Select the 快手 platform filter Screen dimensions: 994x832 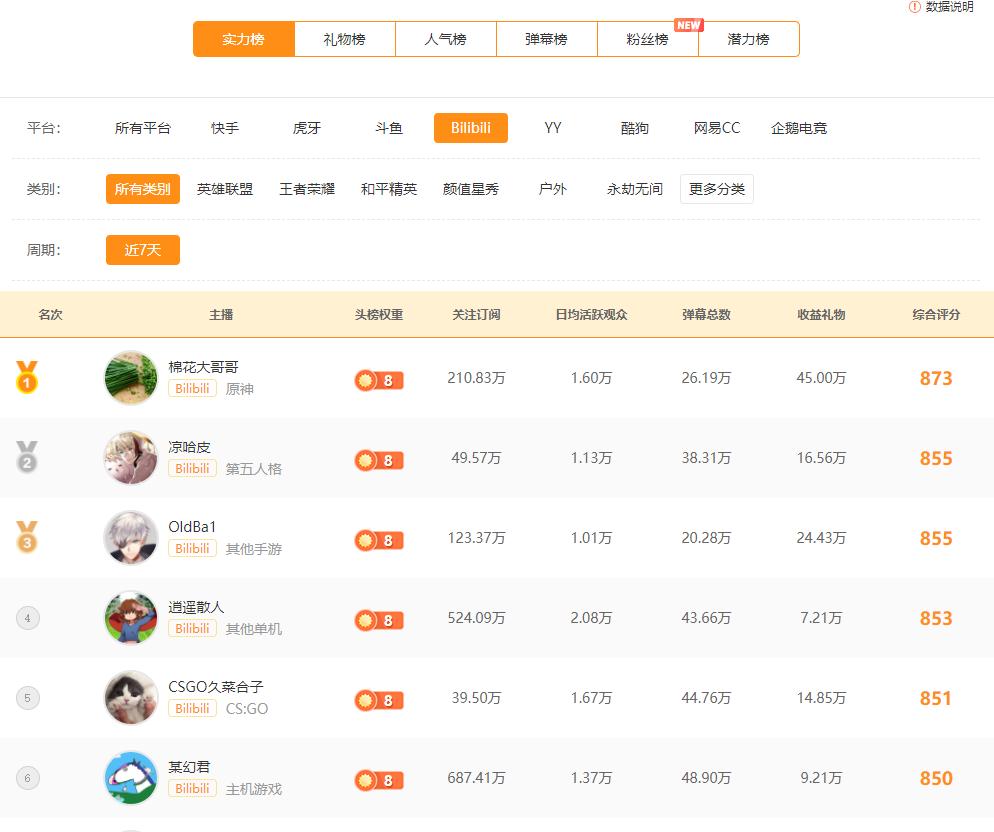coord(224,128)
